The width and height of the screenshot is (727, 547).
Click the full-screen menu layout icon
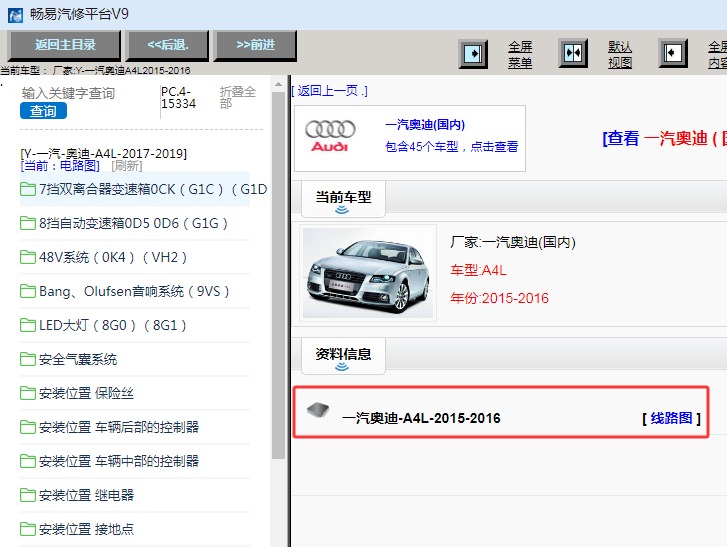[x=473, y=54]
